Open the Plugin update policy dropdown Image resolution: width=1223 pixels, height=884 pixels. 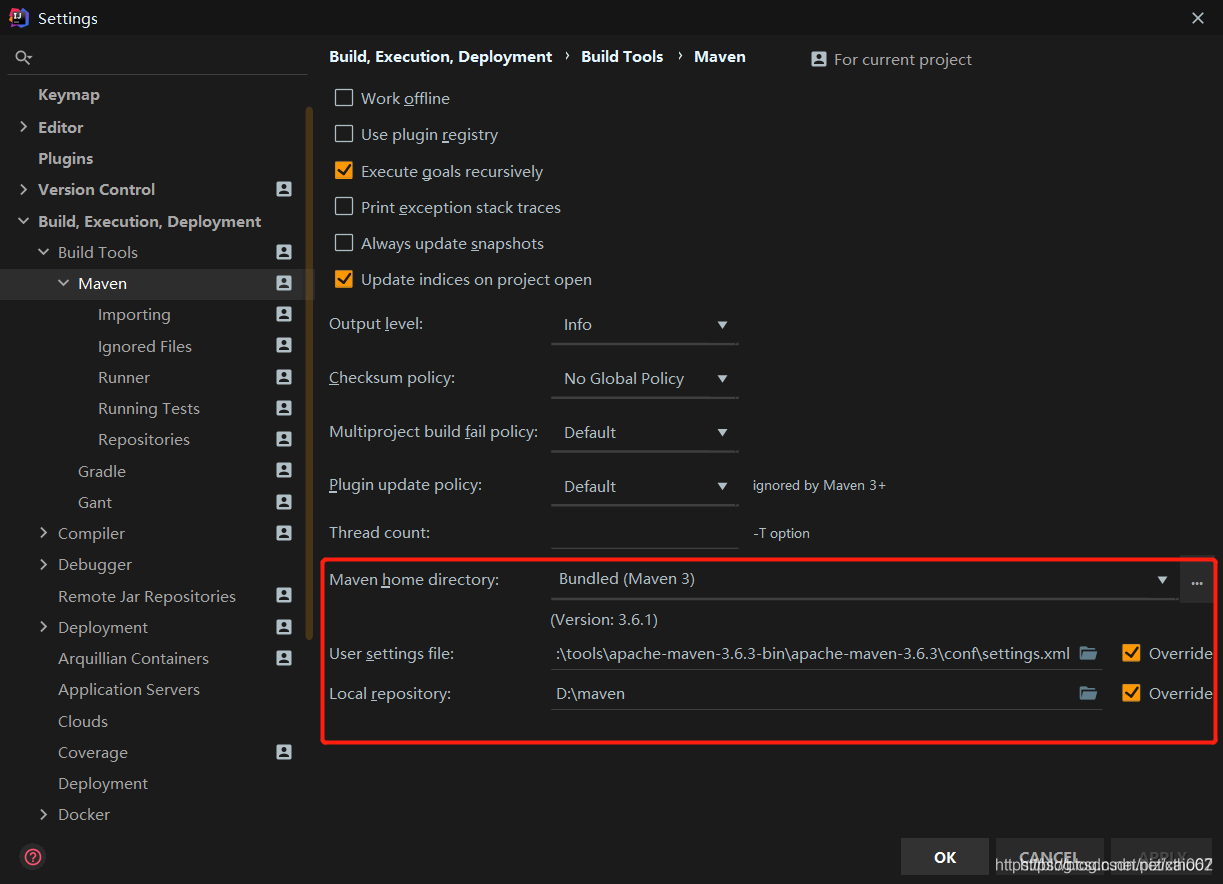[644, 487]
